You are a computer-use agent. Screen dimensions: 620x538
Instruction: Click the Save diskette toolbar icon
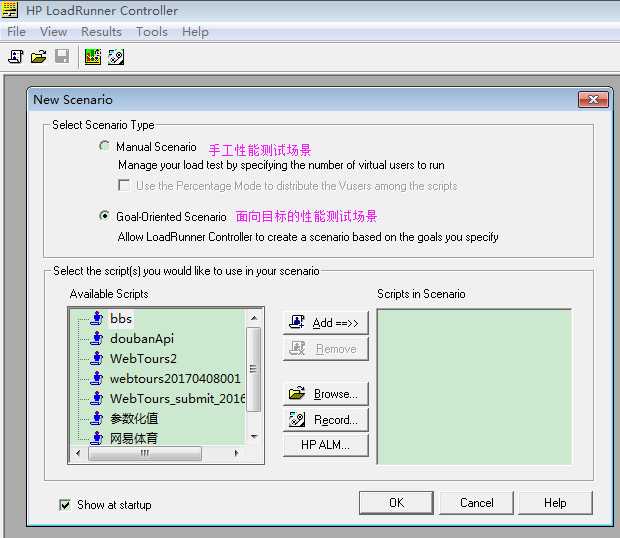pyautogui.click(x=62, y=57)
